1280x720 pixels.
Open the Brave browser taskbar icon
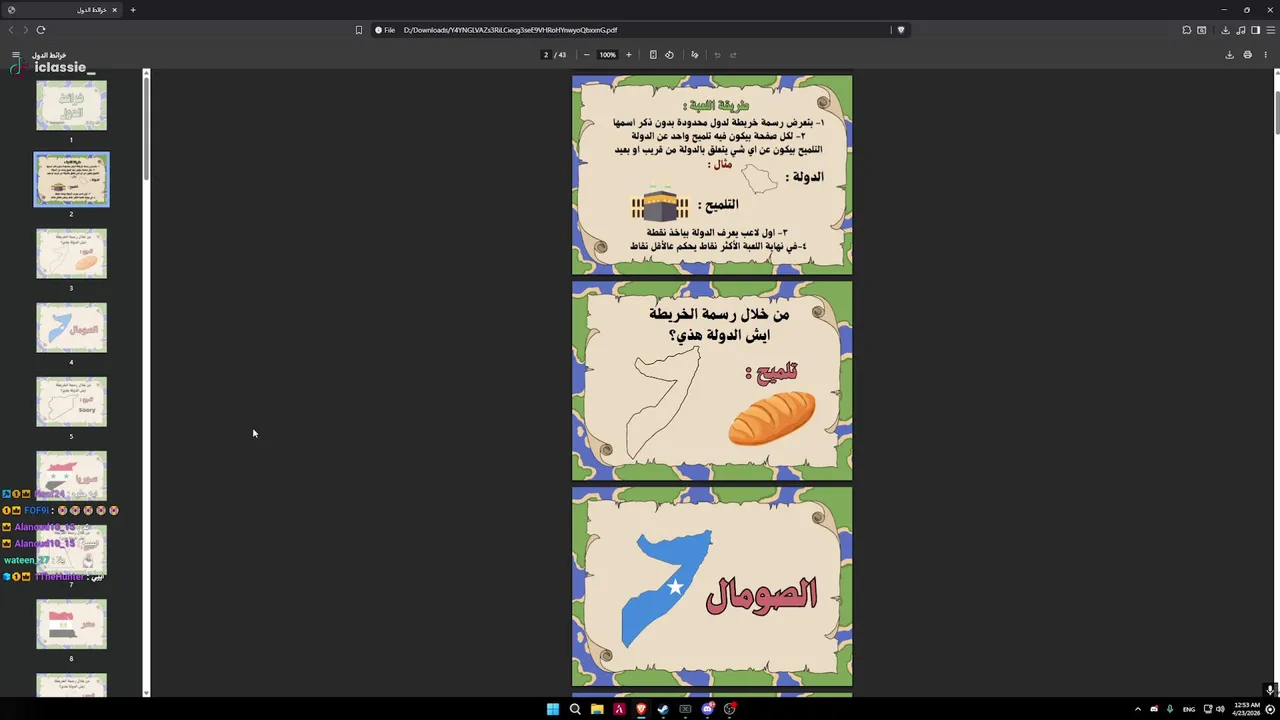(641, 709)
